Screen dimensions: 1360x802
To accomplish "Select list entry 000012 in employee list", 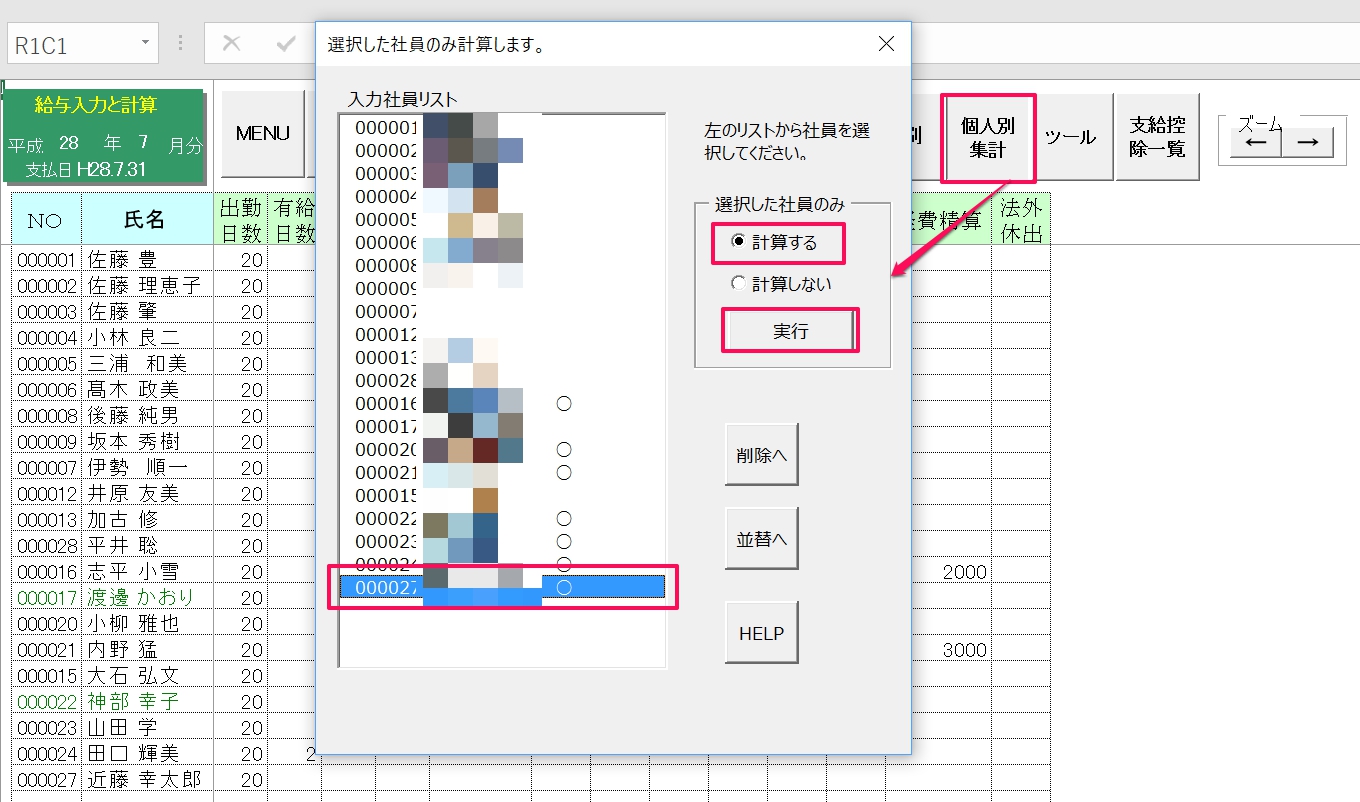I will [x=502, y=334].
